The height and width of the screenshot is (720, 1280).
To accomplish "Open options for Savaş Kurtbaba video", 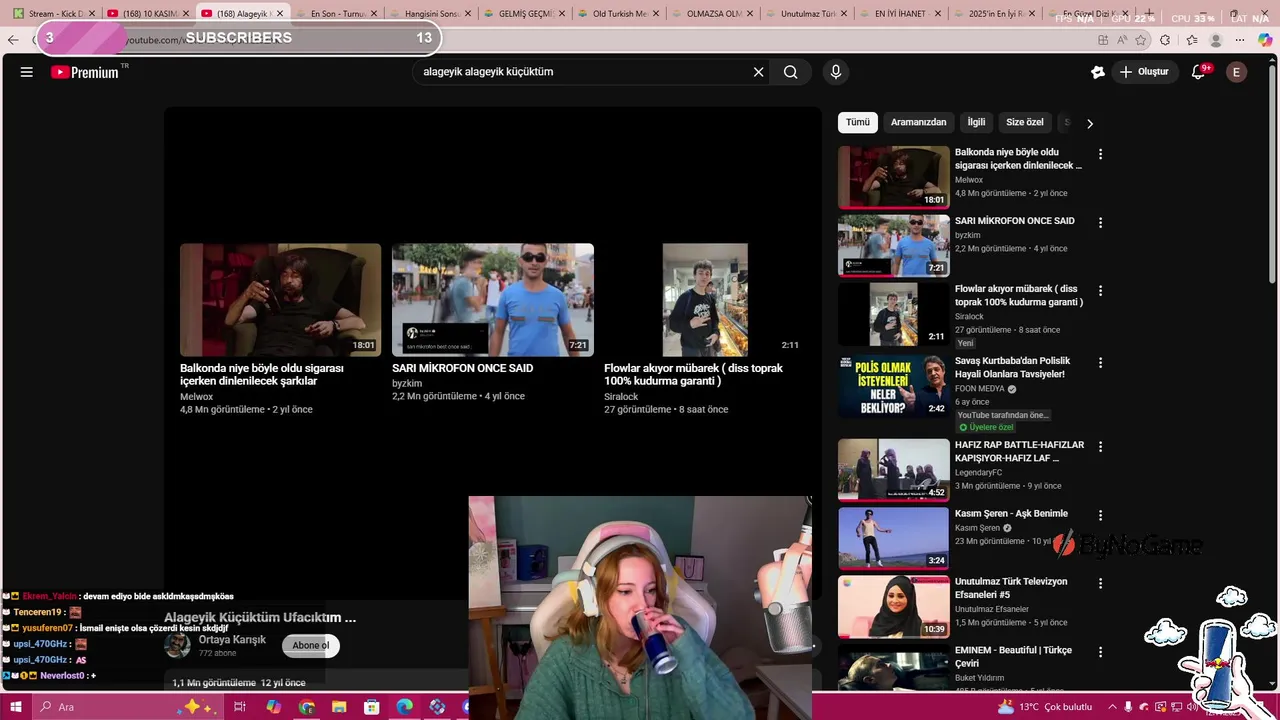I will coord(1100,362).
